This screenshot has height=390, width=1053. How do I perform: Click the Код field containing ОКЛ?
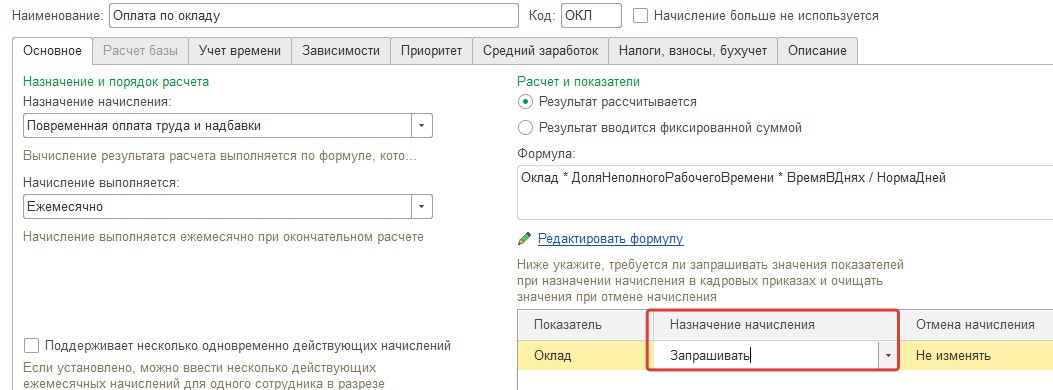pyautogui.click(x=591, y=15)
